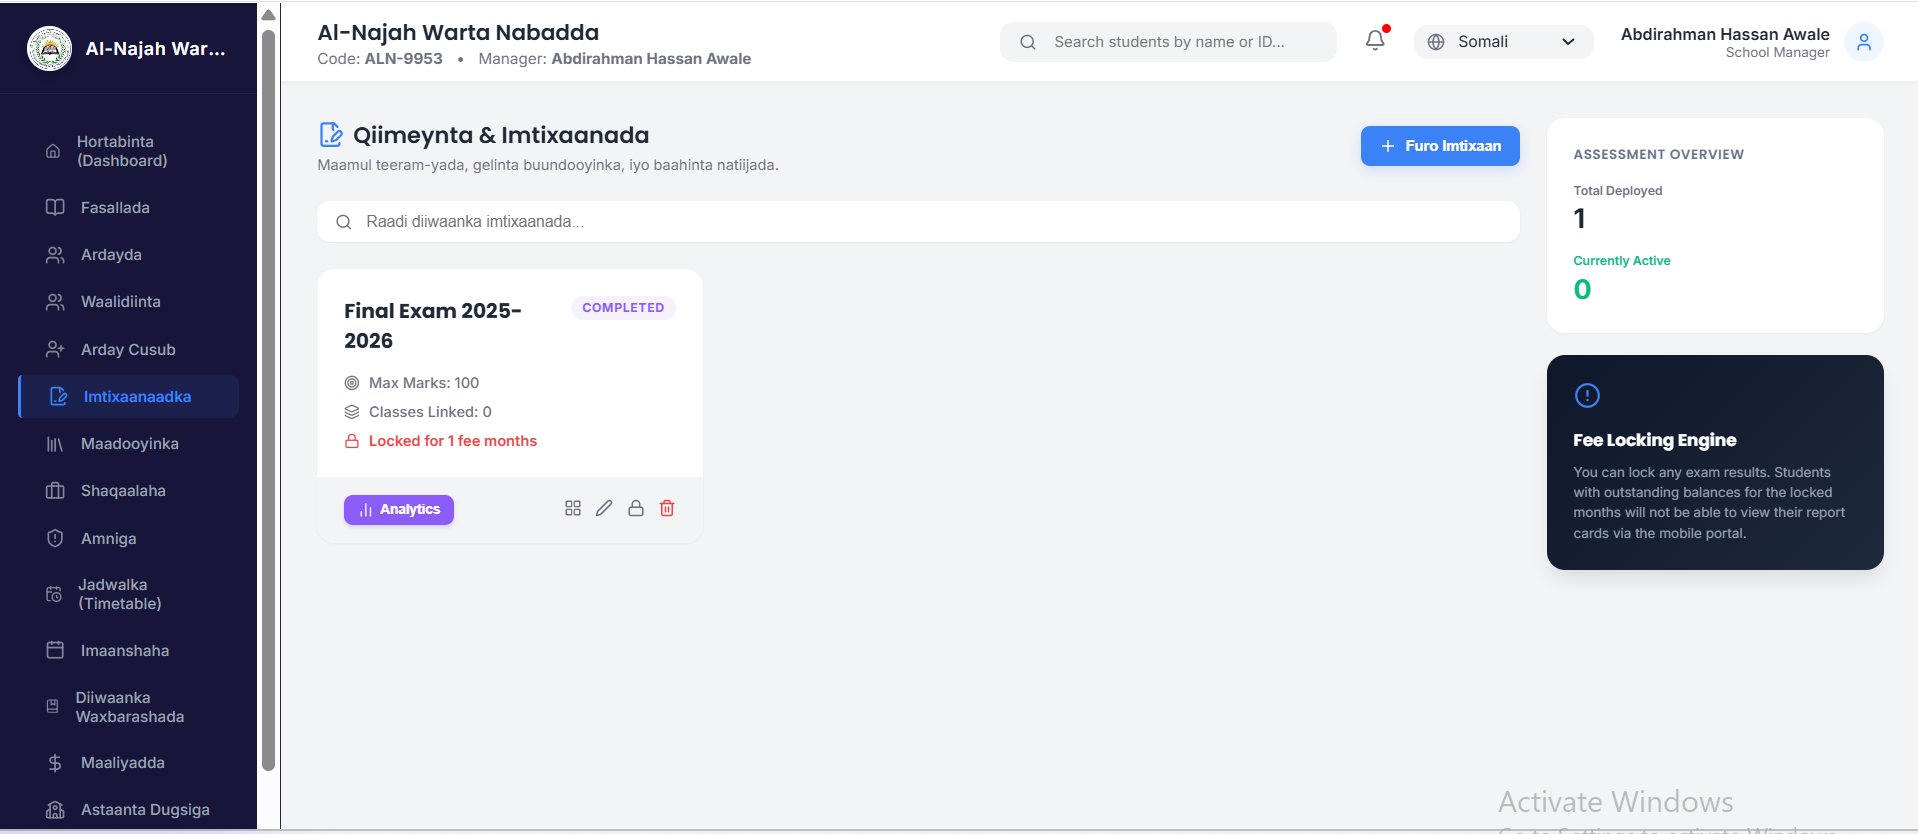The width and height of the screenshot is (1918, 834).
Task: Click the Qiimeynta & Imtixaanada heading icon
Action: click(x=330, y=134)
